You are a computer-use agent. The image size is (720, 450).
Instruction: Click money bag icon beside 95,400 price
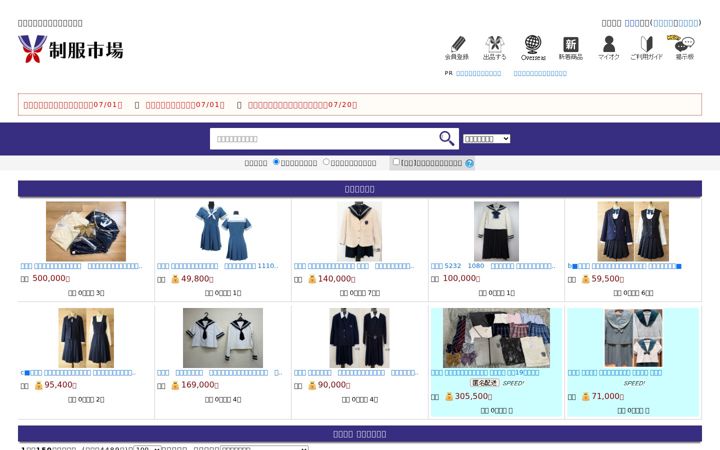(39, 385)
